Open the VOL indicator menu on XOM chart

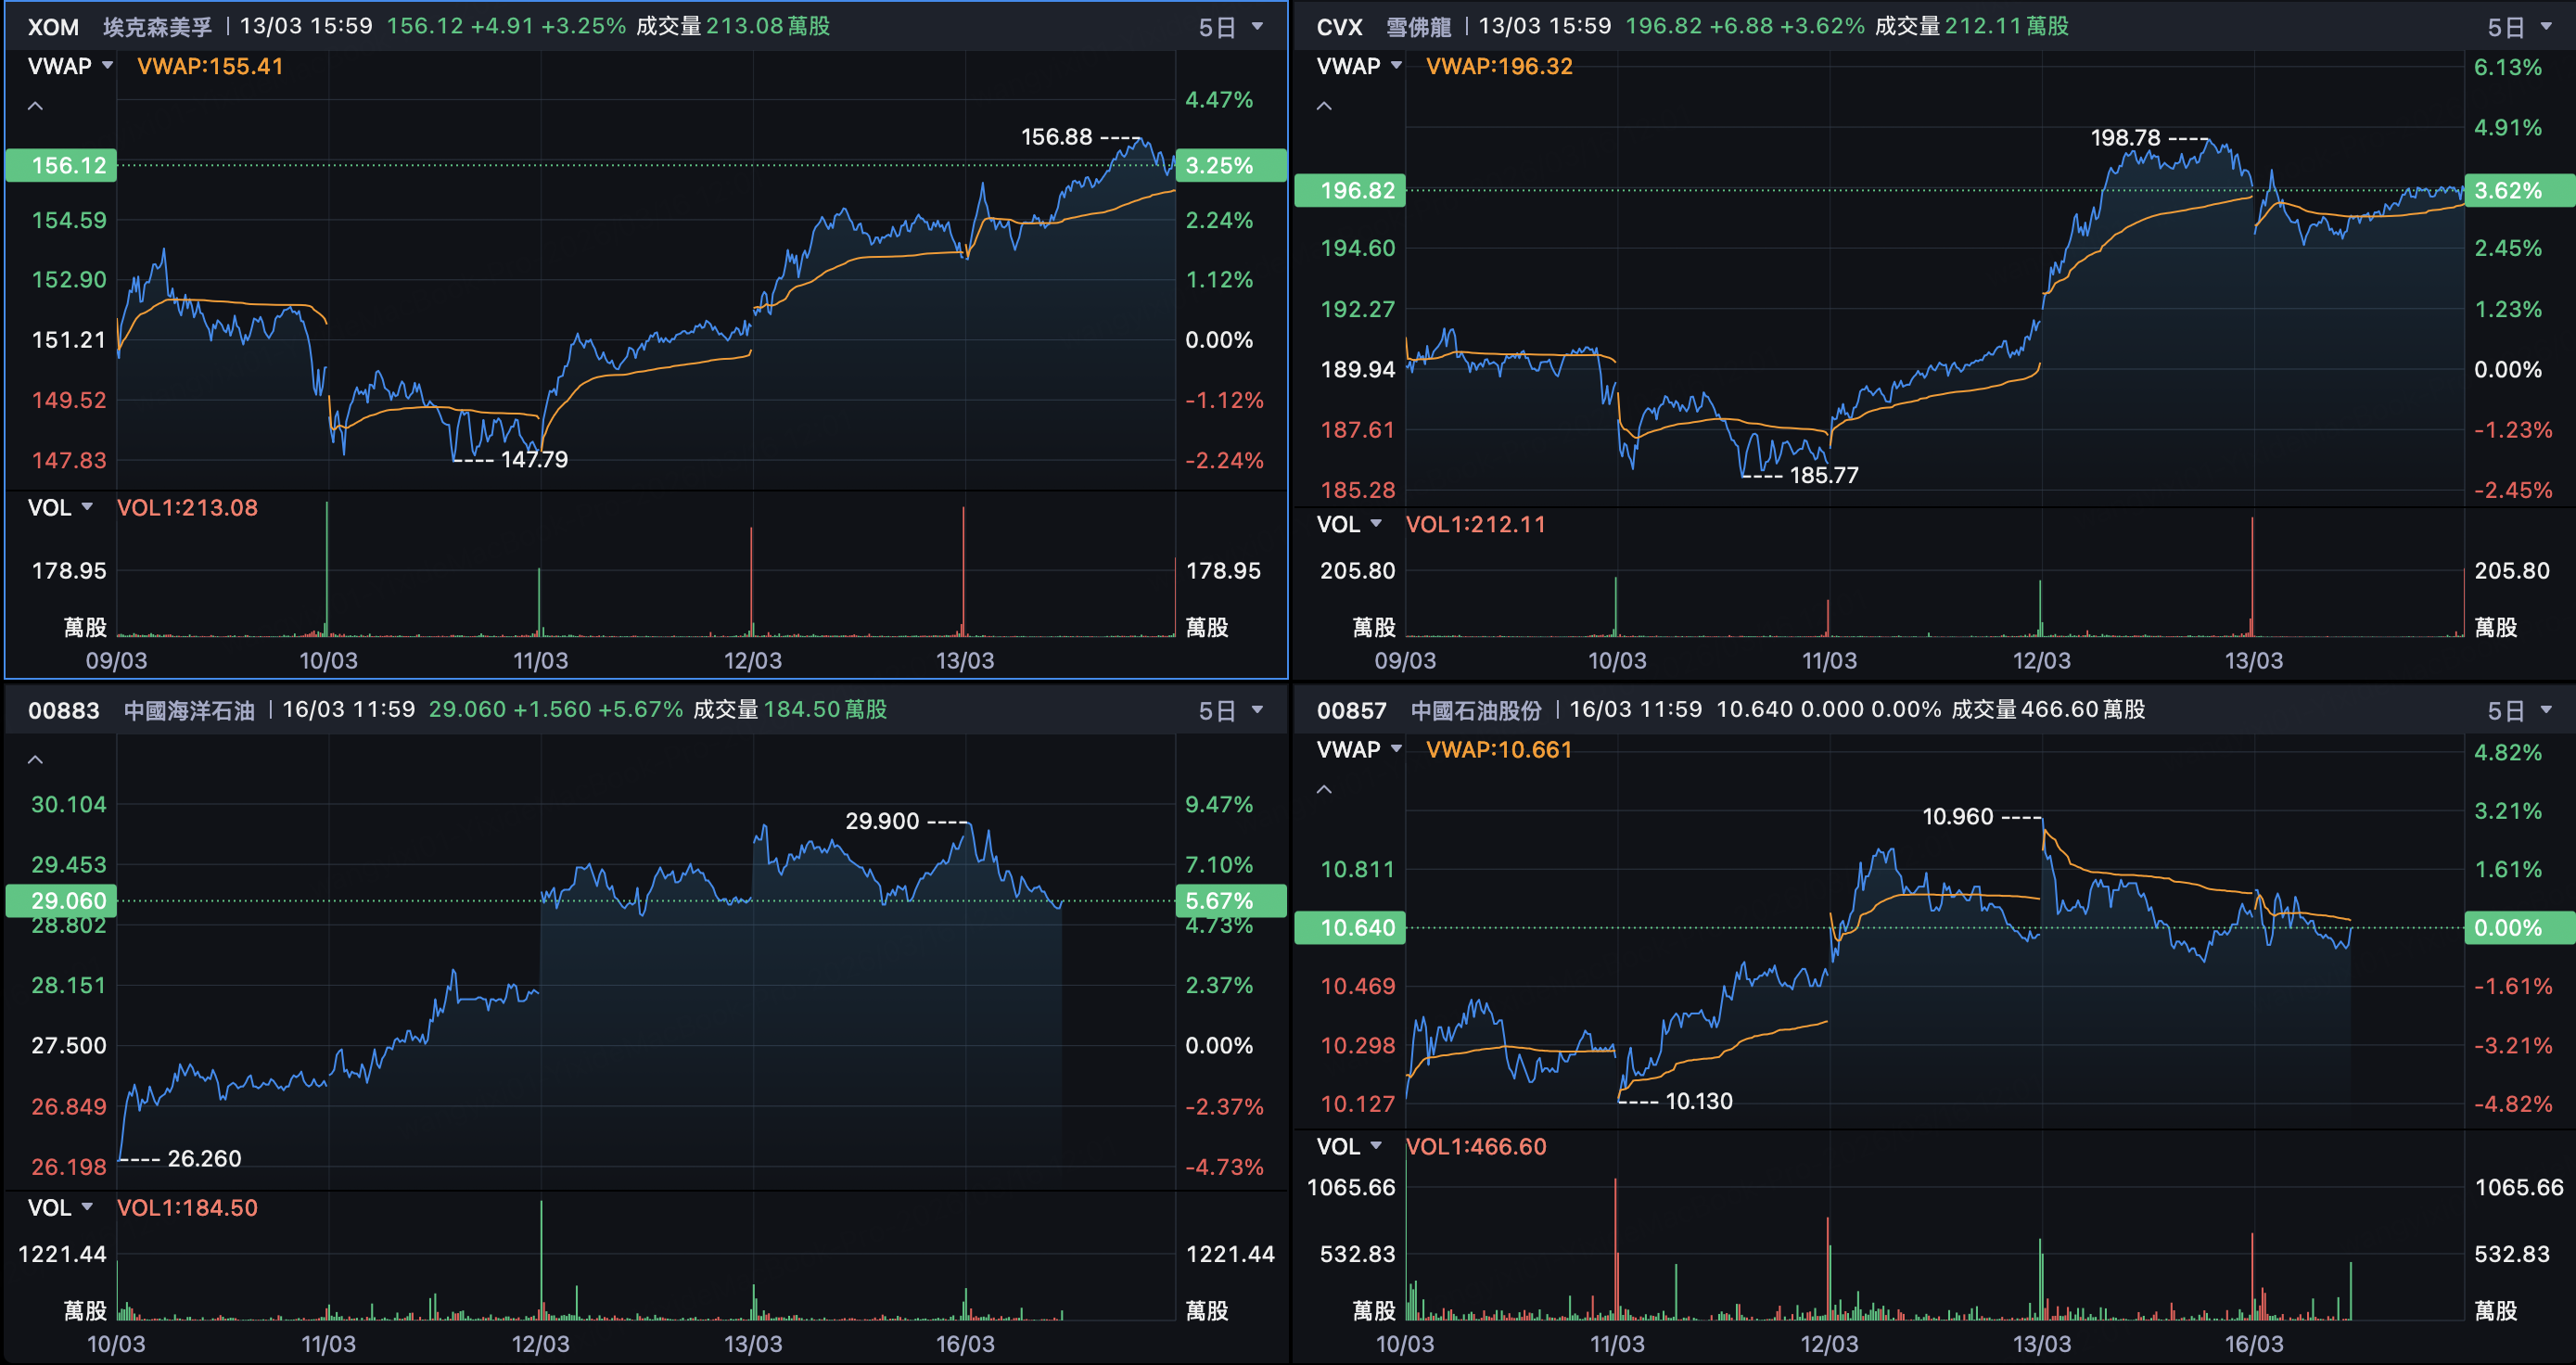point(60,507)
